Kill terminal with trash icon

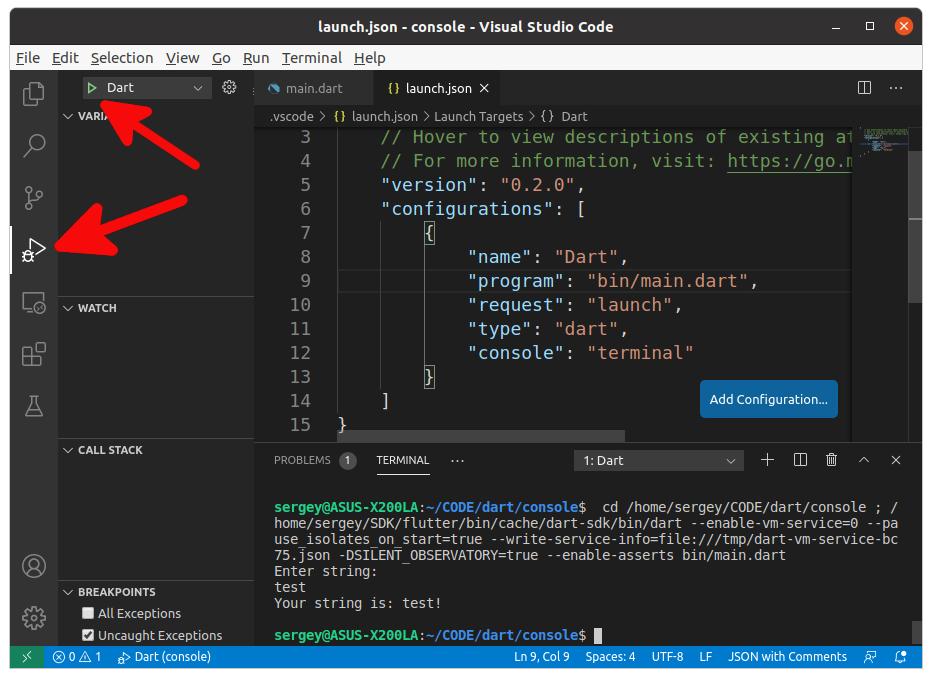point(831,460)
